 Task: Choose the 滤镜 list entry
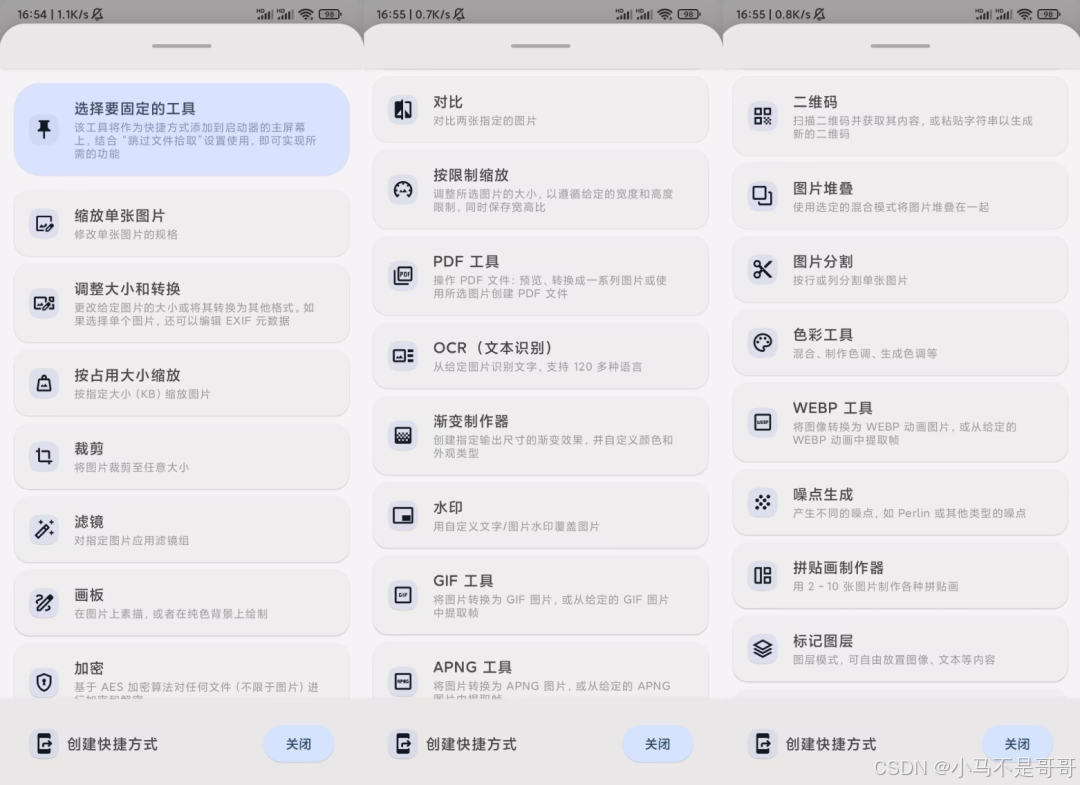(x=181, y=530)
